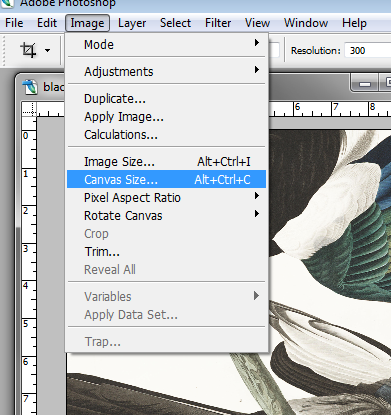Open the Layer menu
The height and width of the screenshot is (415, 391).
(132, 23)
